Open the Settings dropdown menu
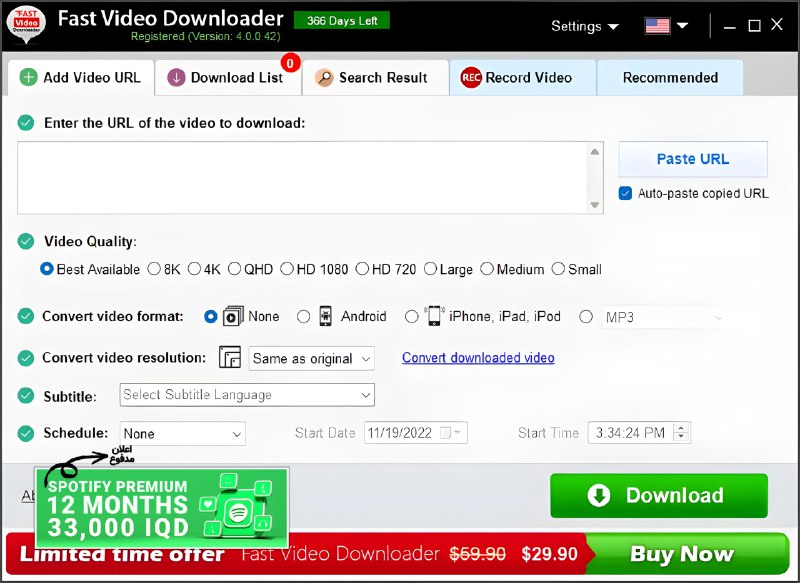 click(585, 26)
